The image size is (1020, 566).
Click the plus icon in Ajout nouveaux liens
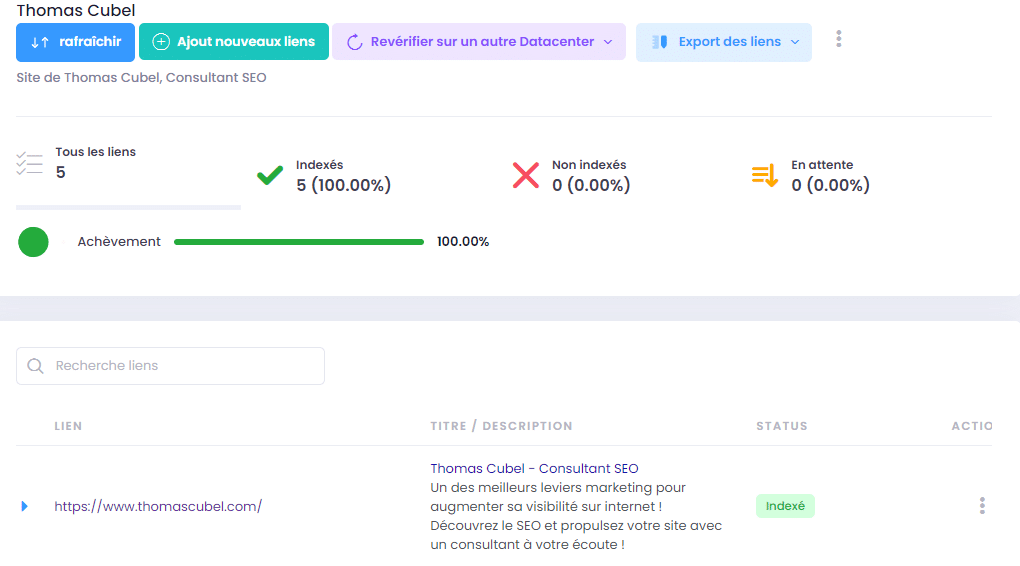point(161,42)
